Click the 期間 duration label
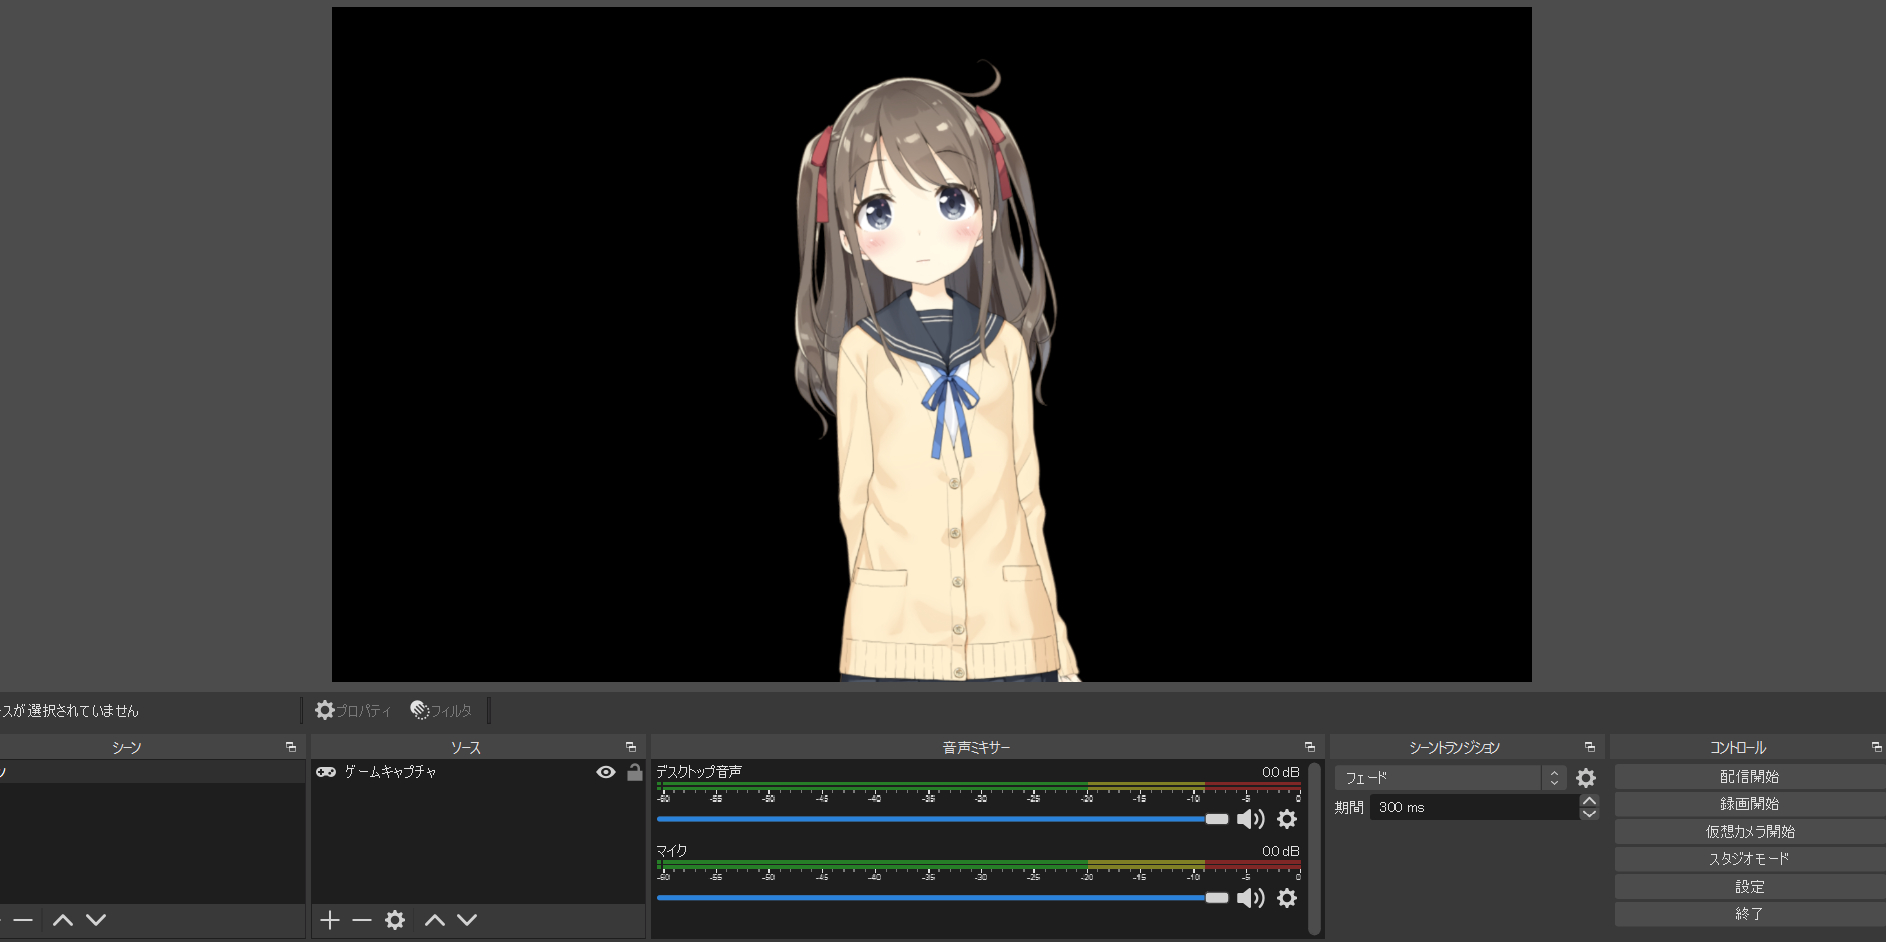The image size is (1886, 942). pos(1349,807)
